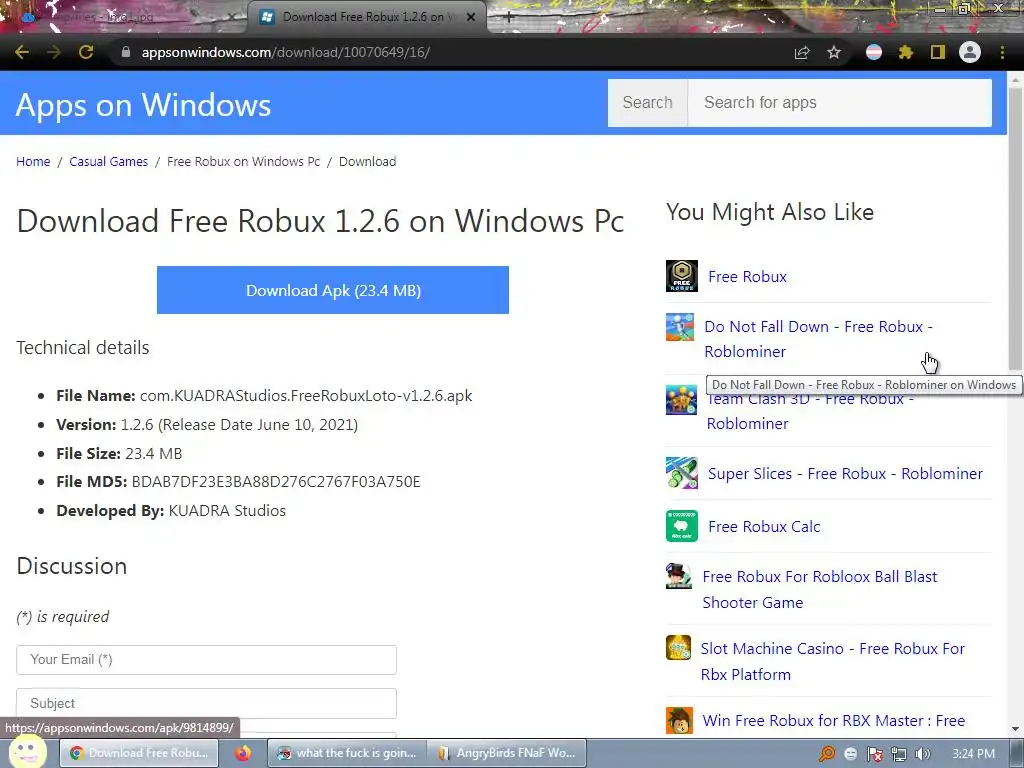This screenshot has width=1024, height=768.
Task: Click the Subject input field
Action: (206, 703)
